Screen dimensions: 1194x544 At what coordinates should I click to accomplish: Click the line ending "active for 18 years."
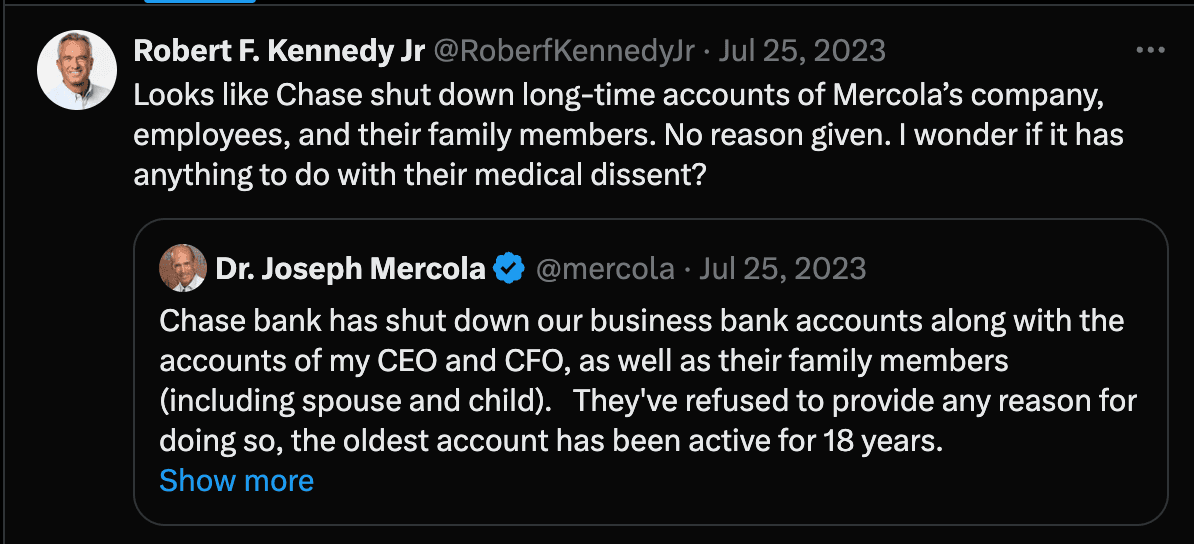tap(551, 441)
